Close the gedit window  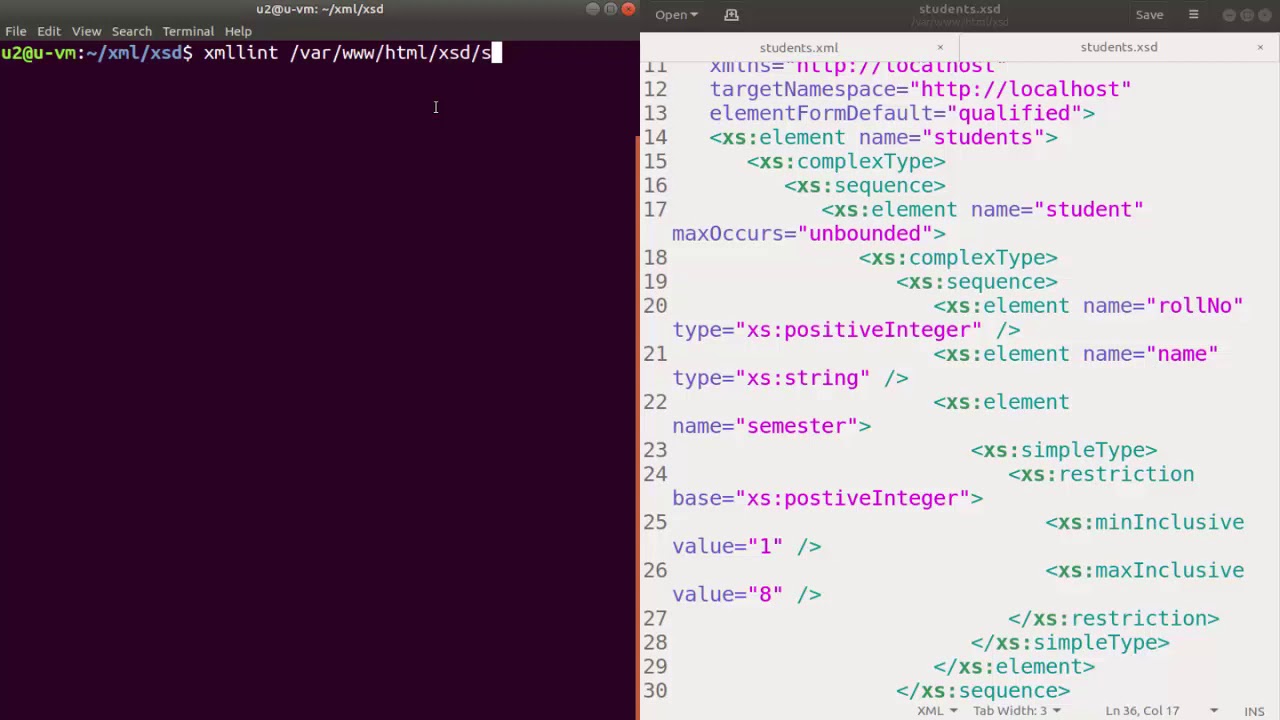click(1266, 15)
